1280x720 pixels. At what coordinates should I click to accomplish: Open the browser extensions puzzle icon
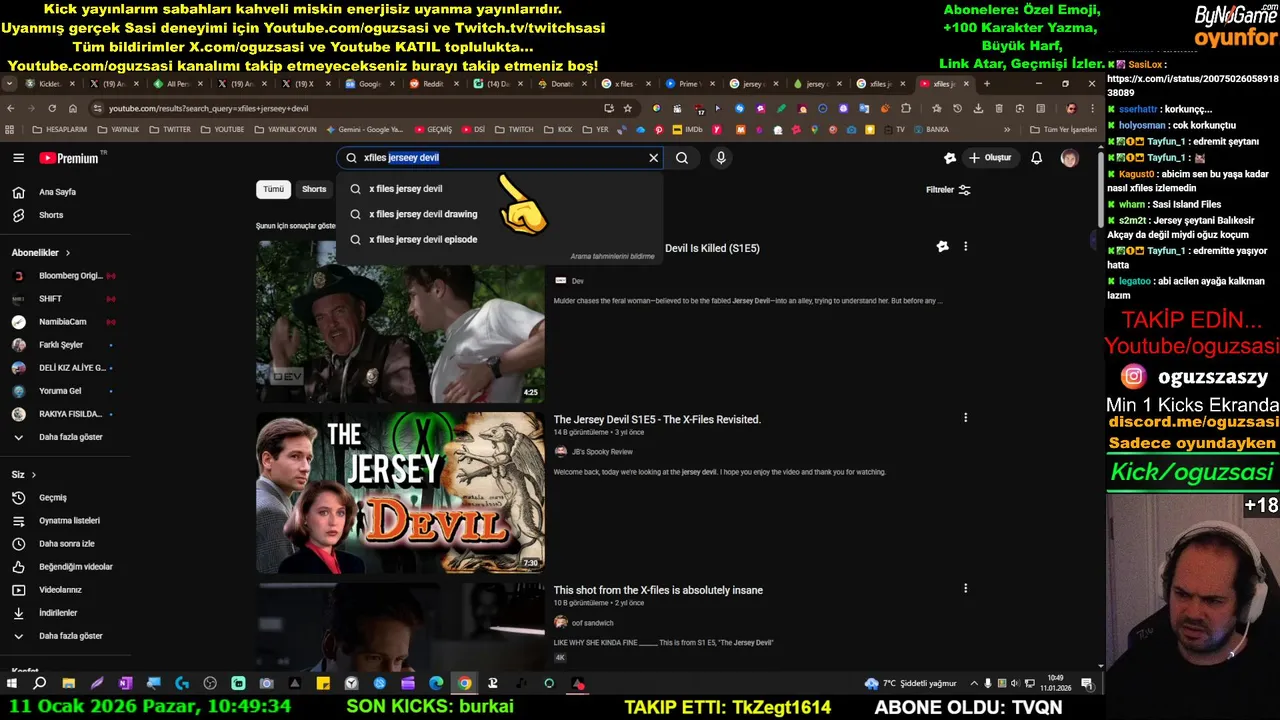click(906, 108)
